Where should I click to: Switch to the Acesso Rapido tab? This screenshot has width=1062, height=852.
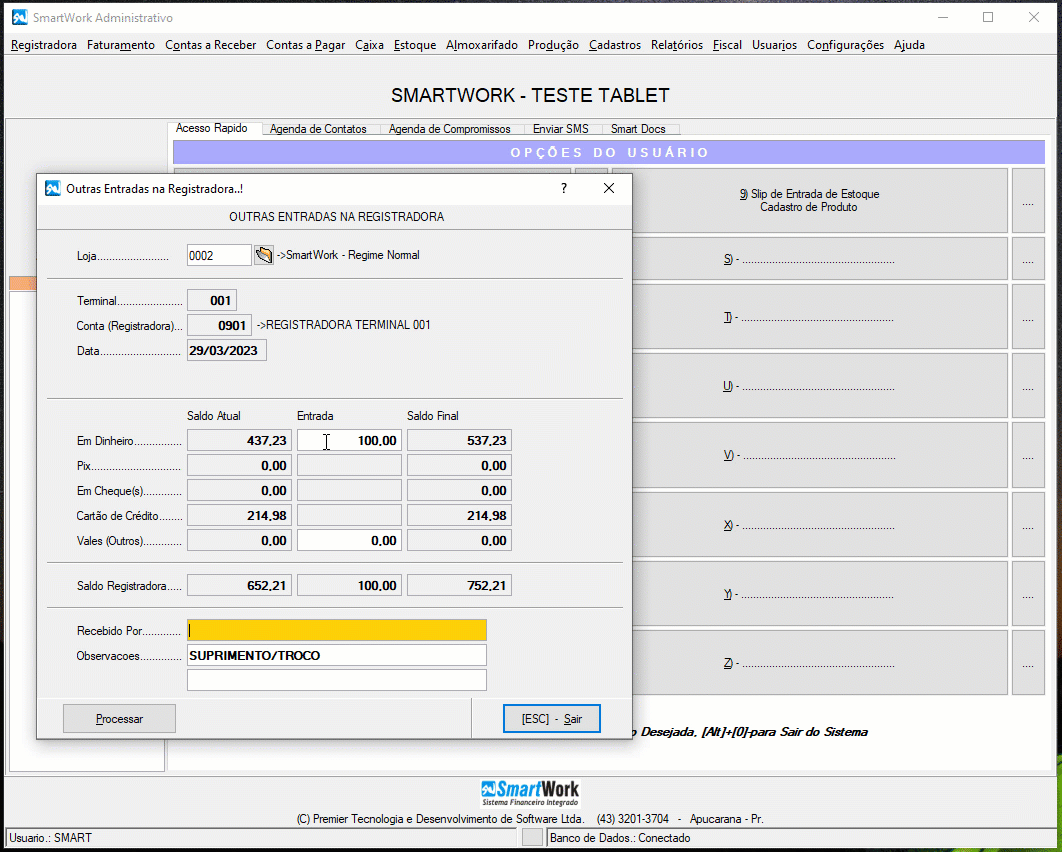coord(211,128)
